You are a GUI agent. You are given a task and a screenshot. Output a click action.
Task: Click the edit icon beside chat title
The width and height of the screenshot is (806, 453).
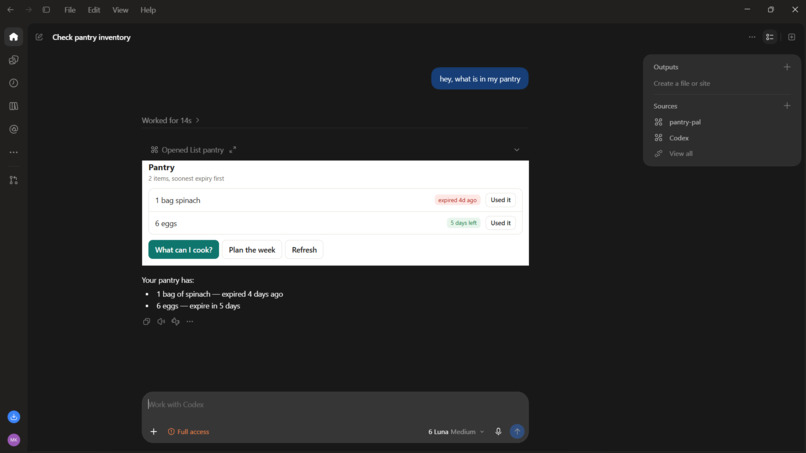39,37
